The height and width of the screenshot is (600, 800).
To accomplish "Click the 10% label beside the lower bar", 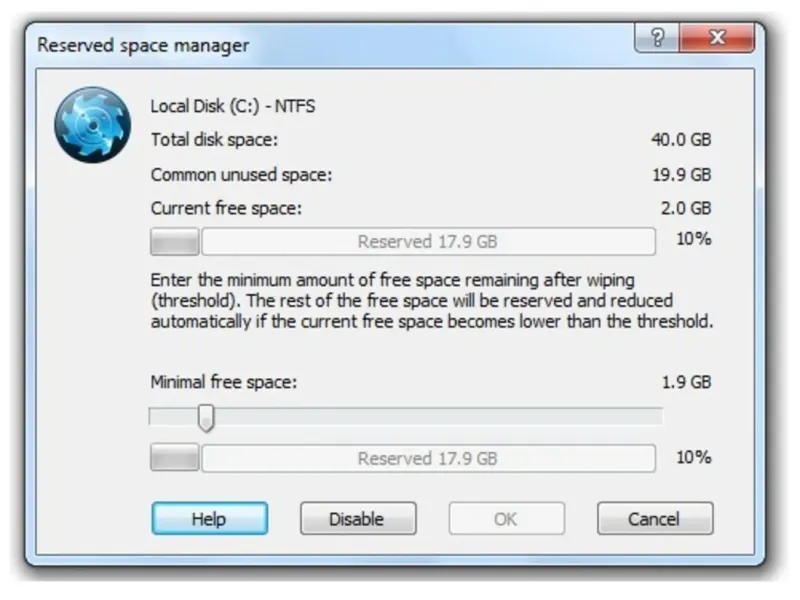I will 693,457.
